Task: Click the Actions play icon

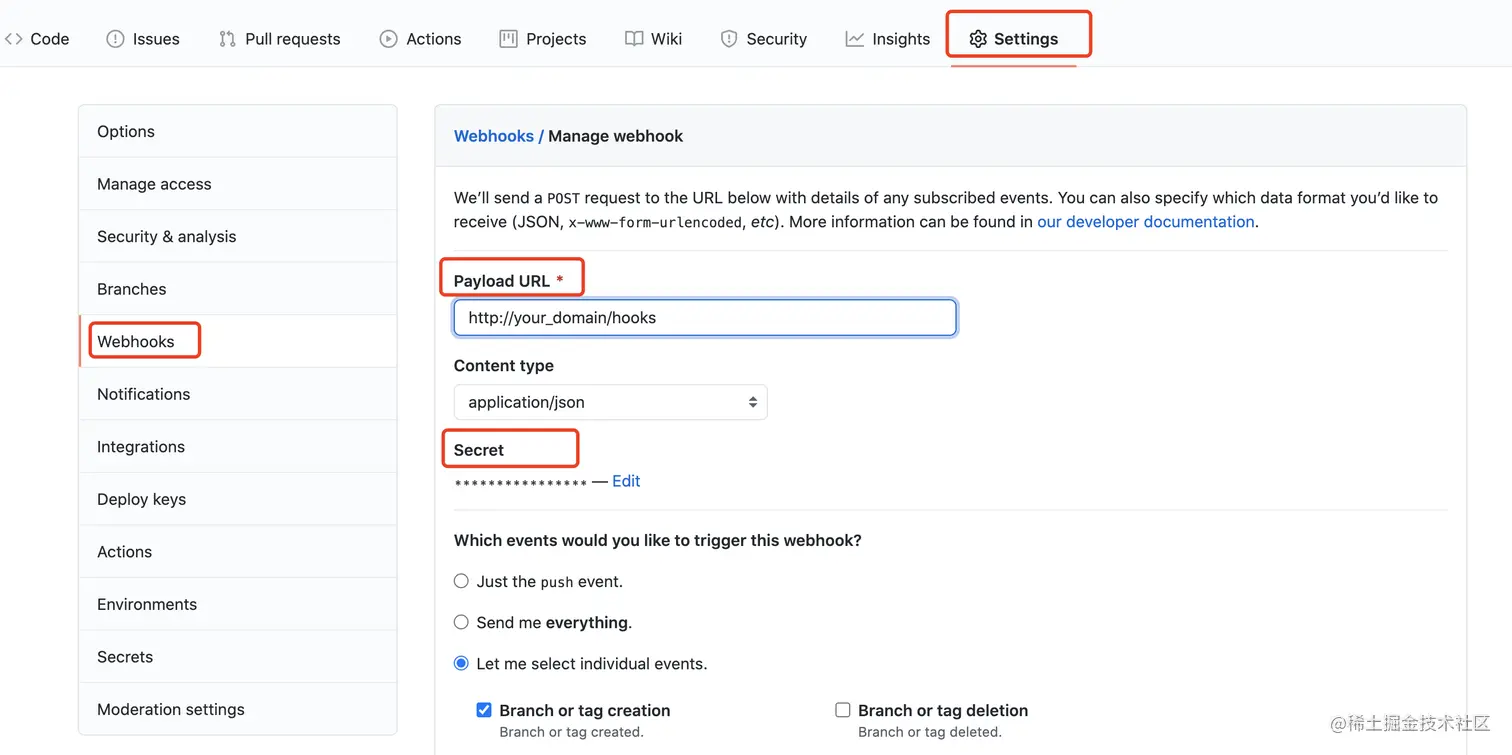Action: (x=388, y=39)
